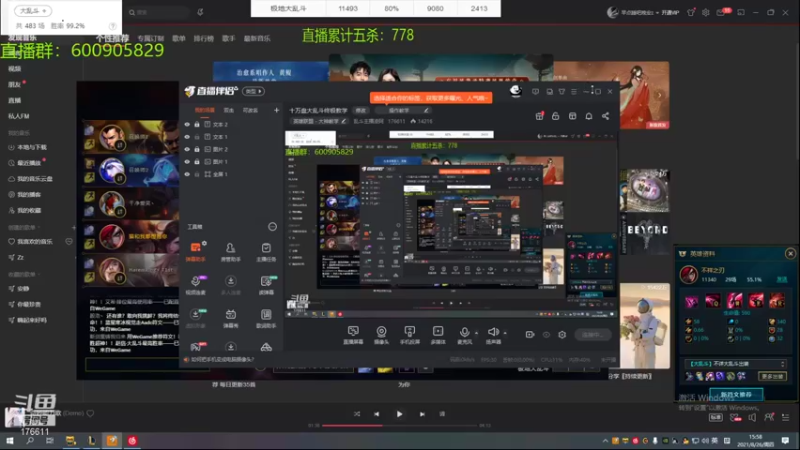Screen dimensions: 800x450
Task: Open the 房管助手 tool
Action: pyautogui.click(x=231, y=251)
